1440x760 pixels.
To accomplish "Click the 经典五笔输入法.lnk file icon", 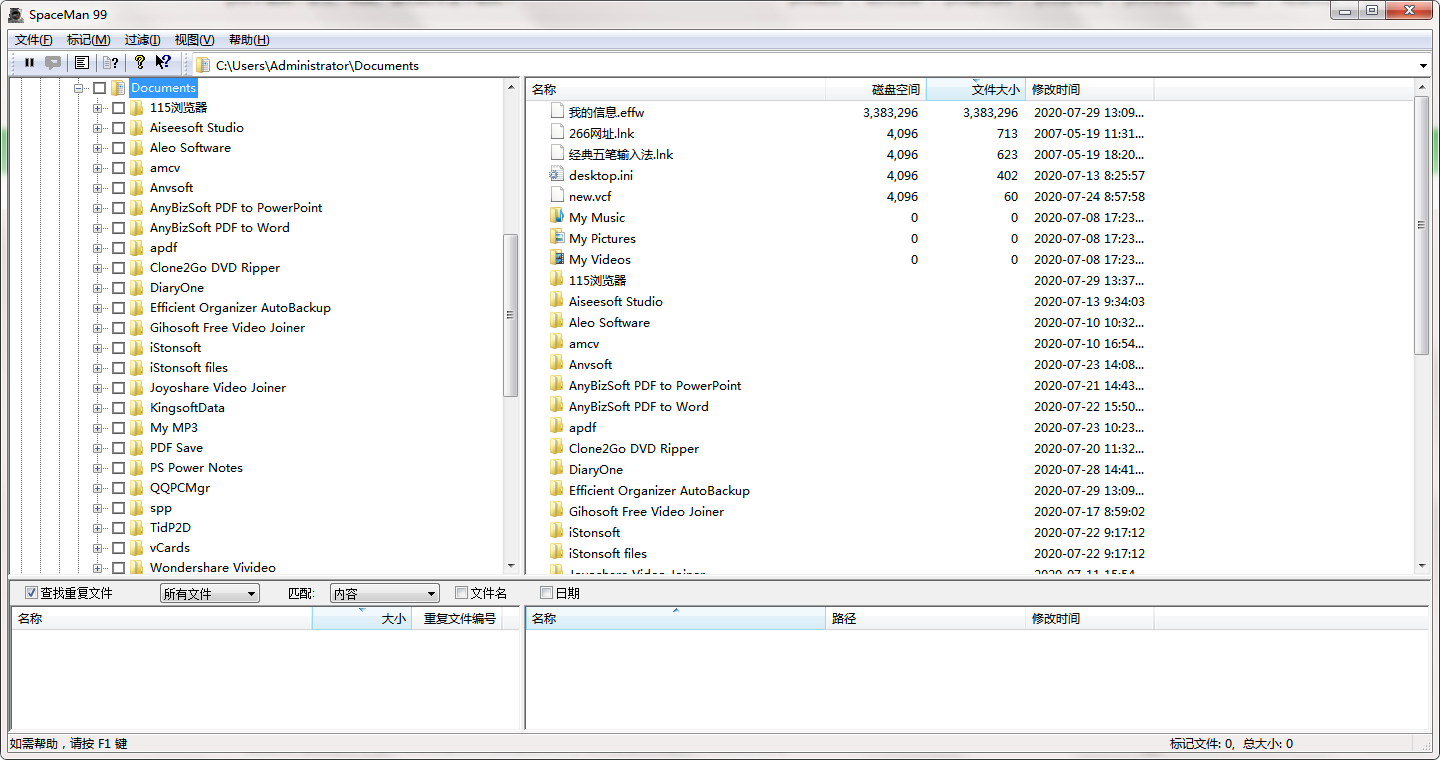I will point(557,154).
